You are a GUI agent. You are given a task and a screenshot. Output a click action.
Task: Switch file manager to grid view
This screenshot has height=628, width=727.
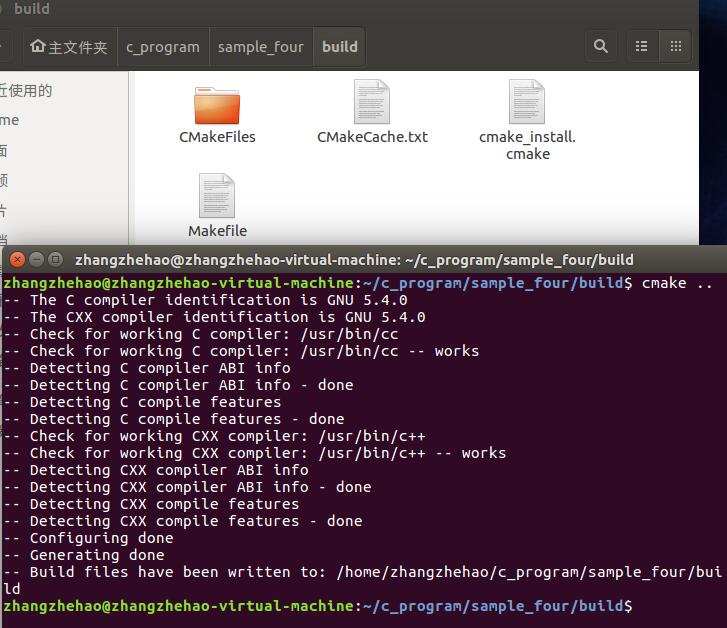point(676,46)
